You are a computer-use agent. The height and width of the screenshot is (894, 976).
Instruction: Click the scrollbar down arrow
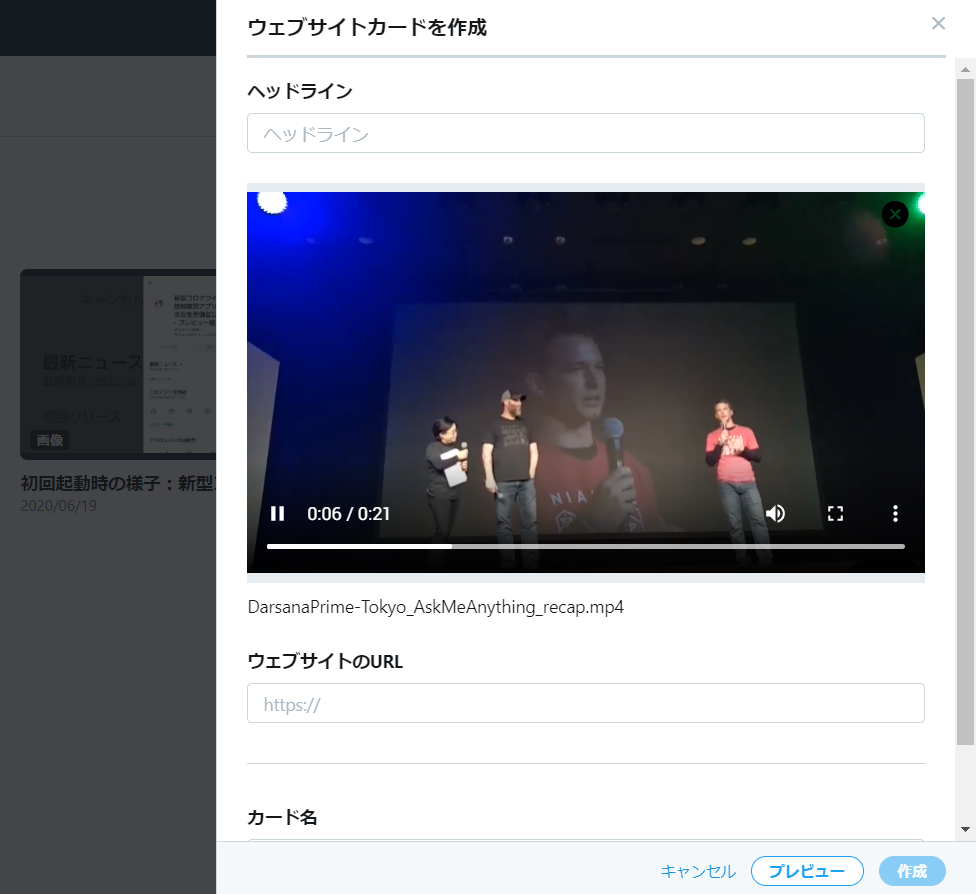click(965, 829)
